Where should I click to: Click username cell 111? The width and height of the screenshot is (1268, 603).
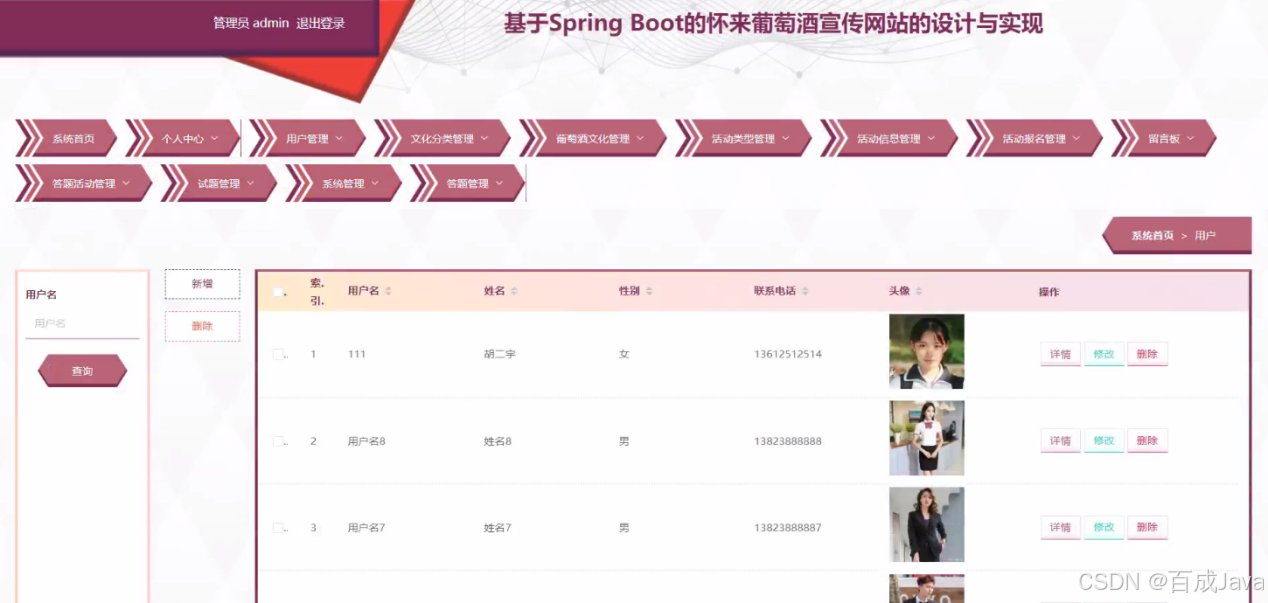[x=357, y=354]
